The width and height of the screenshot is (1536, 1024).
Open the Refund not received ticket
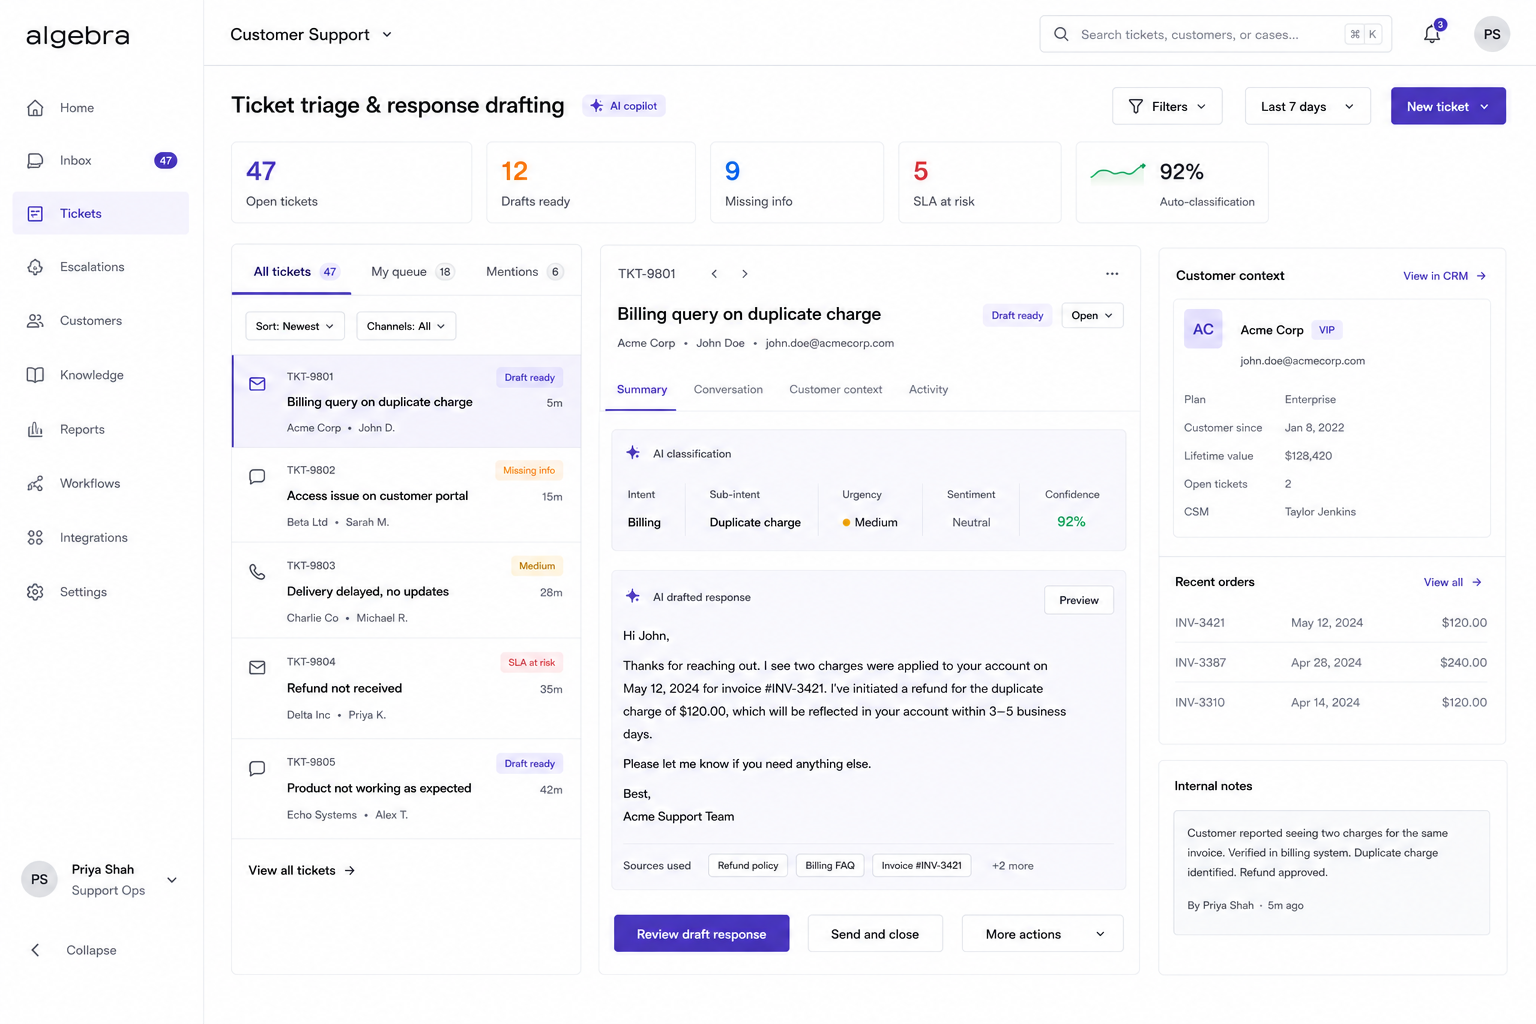pyautogui.click(x=406, y=688)
